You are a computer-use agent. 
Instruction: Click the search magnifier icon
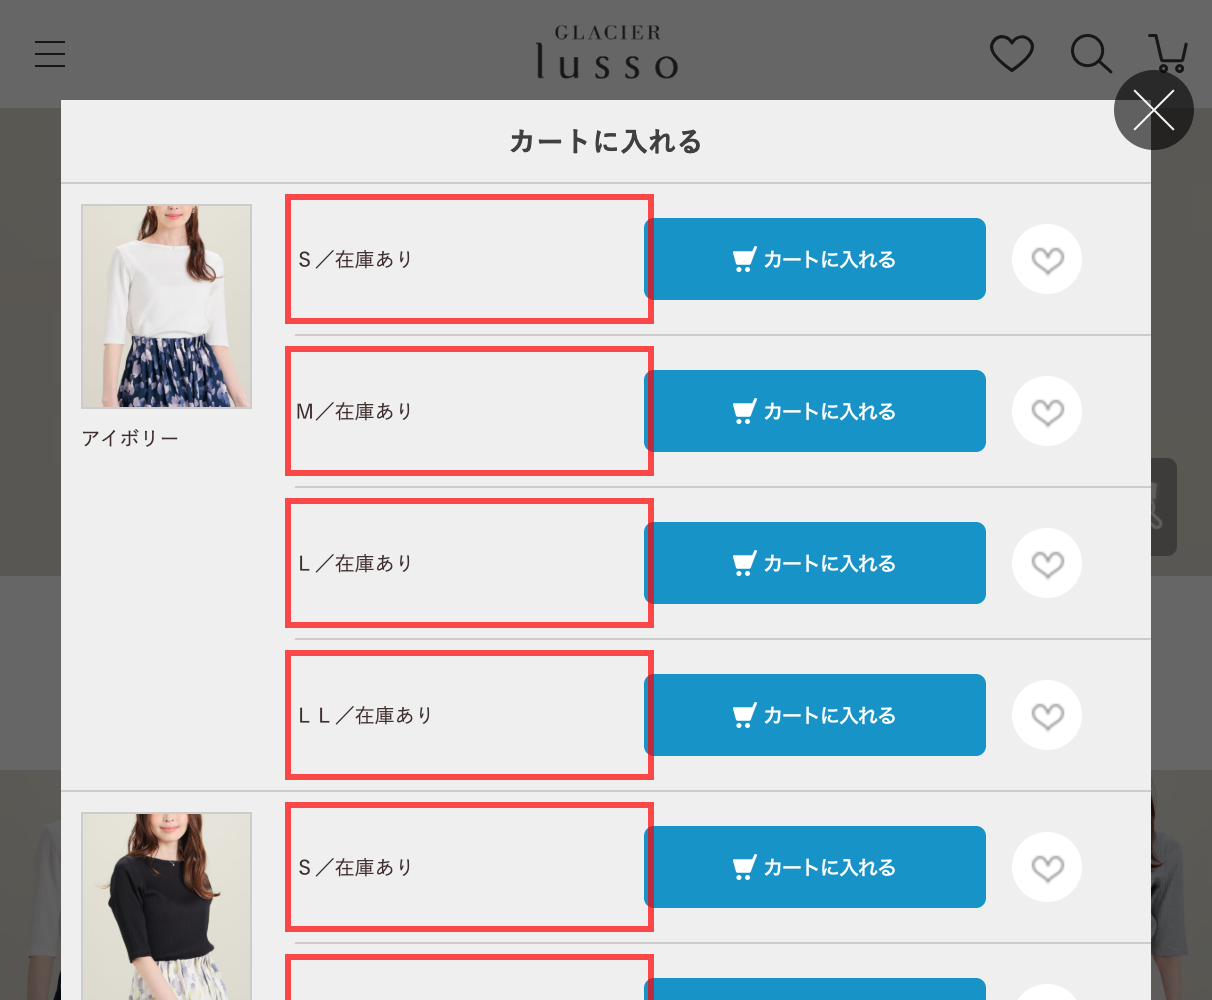[x=1090, y=53]
